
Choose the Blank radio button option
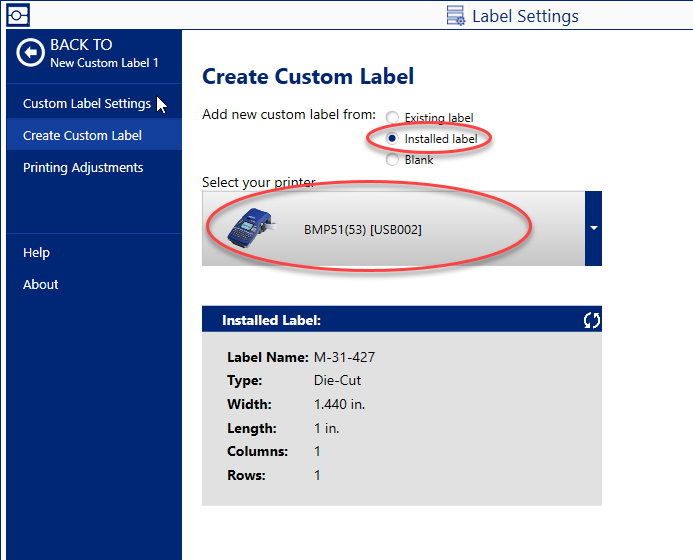tap(393, 160)
